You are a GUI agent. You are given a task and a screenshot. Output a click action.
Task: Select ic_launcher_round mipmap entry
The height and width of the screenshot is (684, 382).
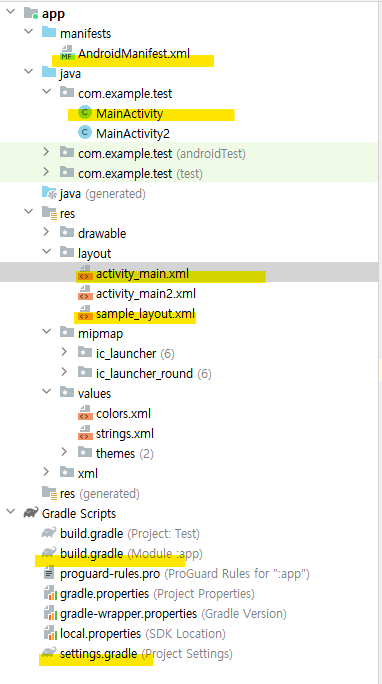point(144,374)
